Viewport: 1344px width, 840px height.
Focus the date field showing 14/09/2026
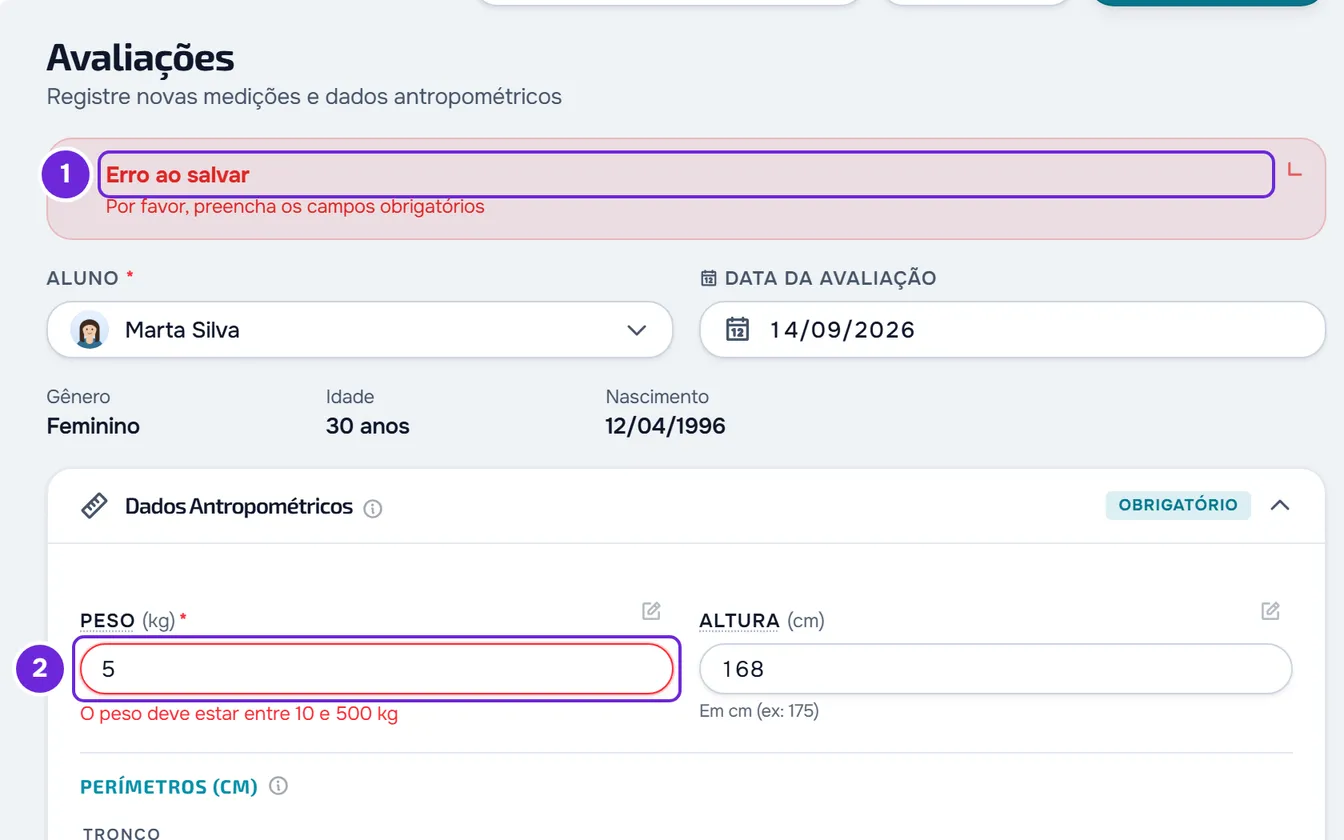click(x=1012, y=330)
